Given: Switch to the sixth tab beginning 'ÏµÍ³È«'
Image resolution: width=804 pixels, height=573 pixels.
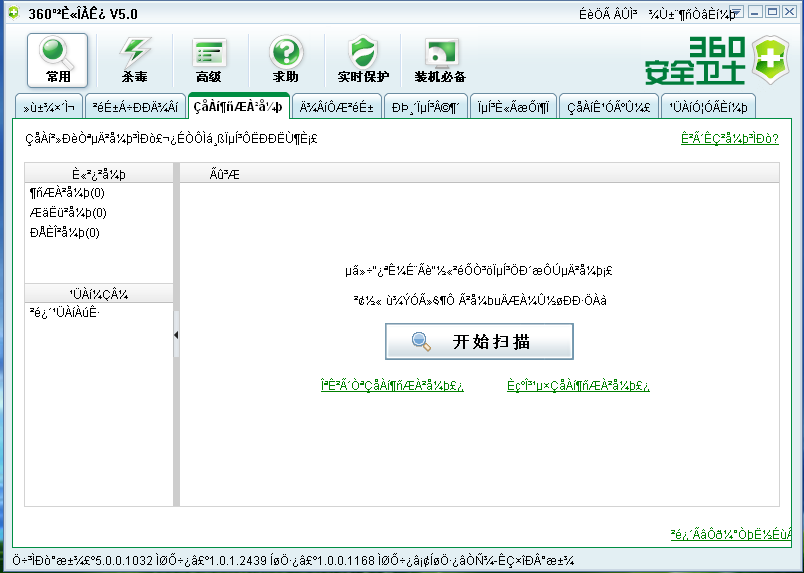Looking at the screenshot, I should pyautogui.click(x=513, y=107).
